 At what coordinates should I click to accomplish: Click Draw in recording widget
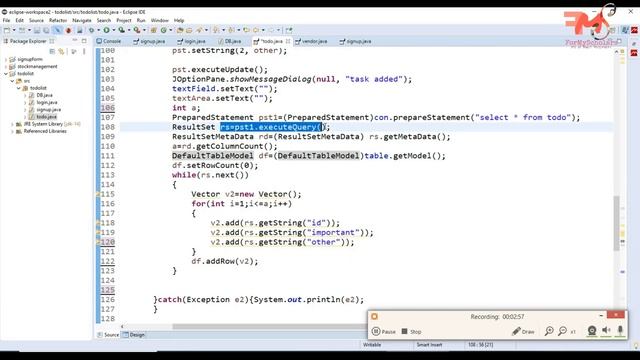click(x=523, y=331)
